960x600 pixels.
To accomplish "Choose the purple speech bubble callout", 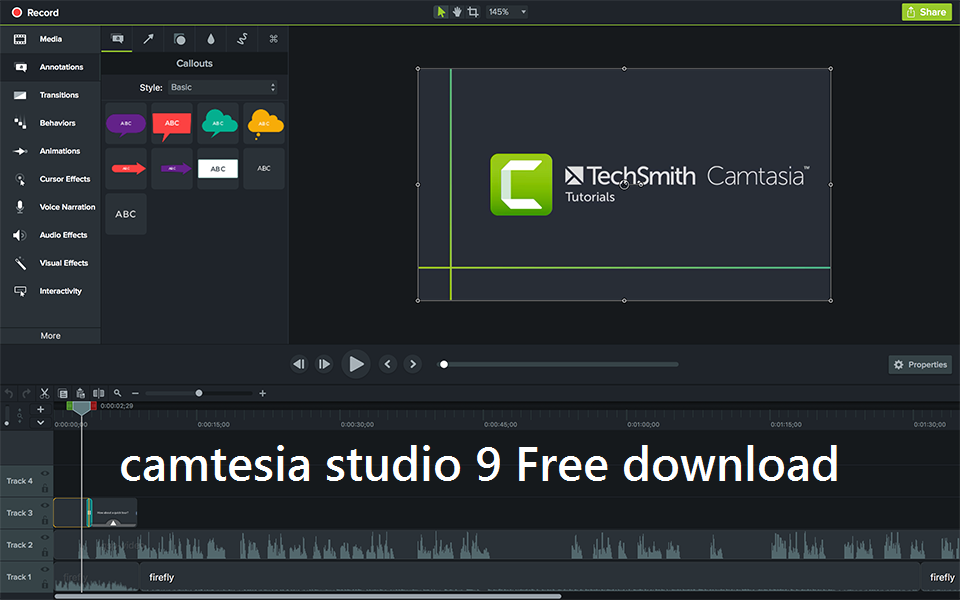I will [126, 124].
